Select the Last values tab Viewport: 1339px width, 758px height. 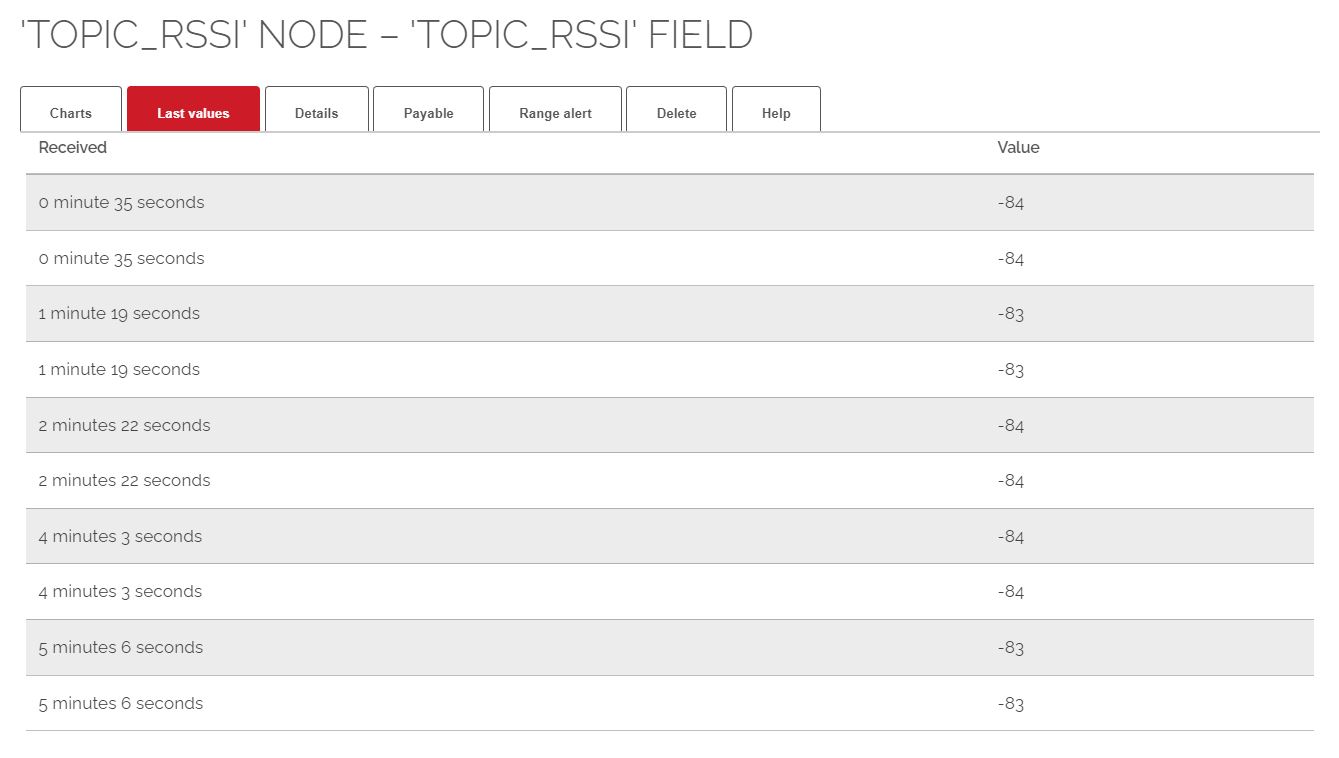pyautogui.click(x=193, y=113)
